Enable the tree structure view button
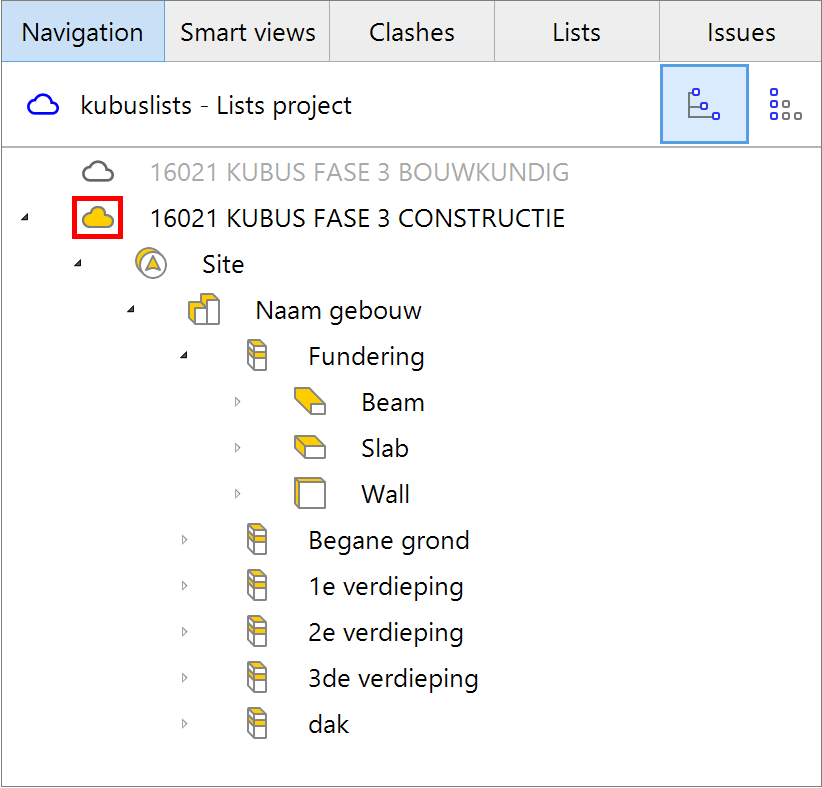Viewport: 822px width, 788px height. (704, 104)
